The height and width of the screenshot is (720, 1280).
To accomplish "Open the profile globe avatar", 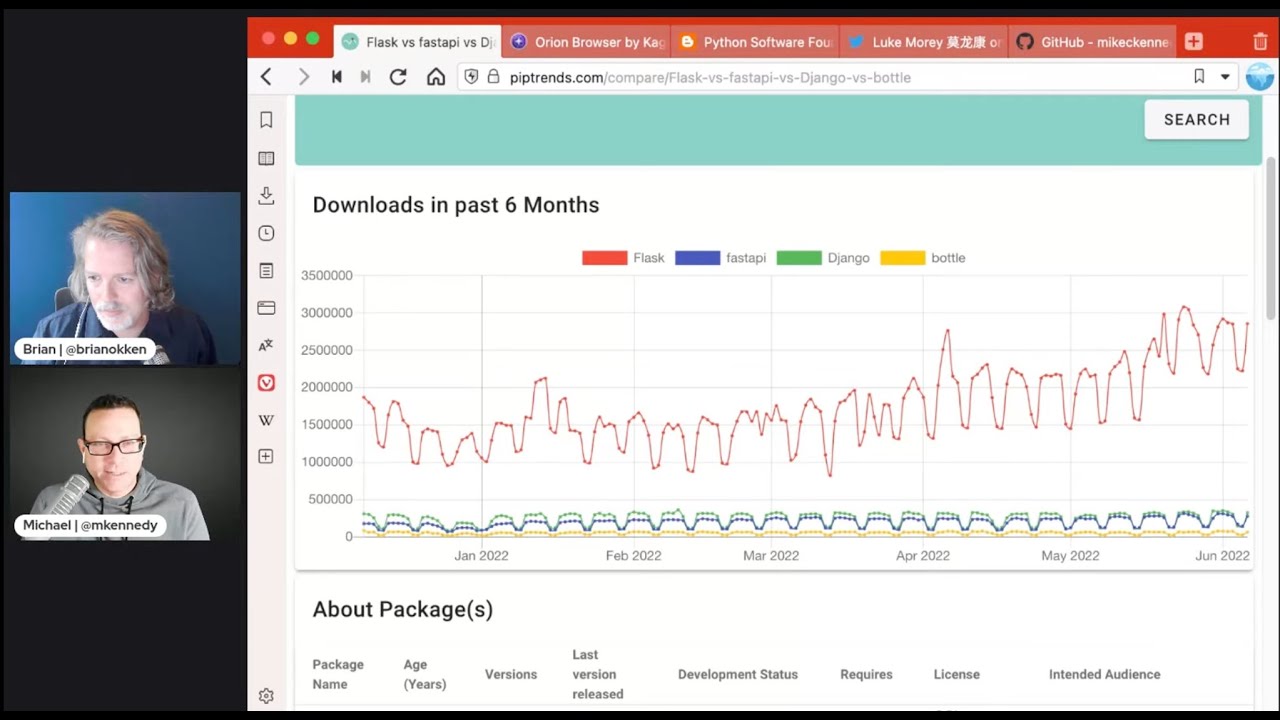I will point(1260,77).
